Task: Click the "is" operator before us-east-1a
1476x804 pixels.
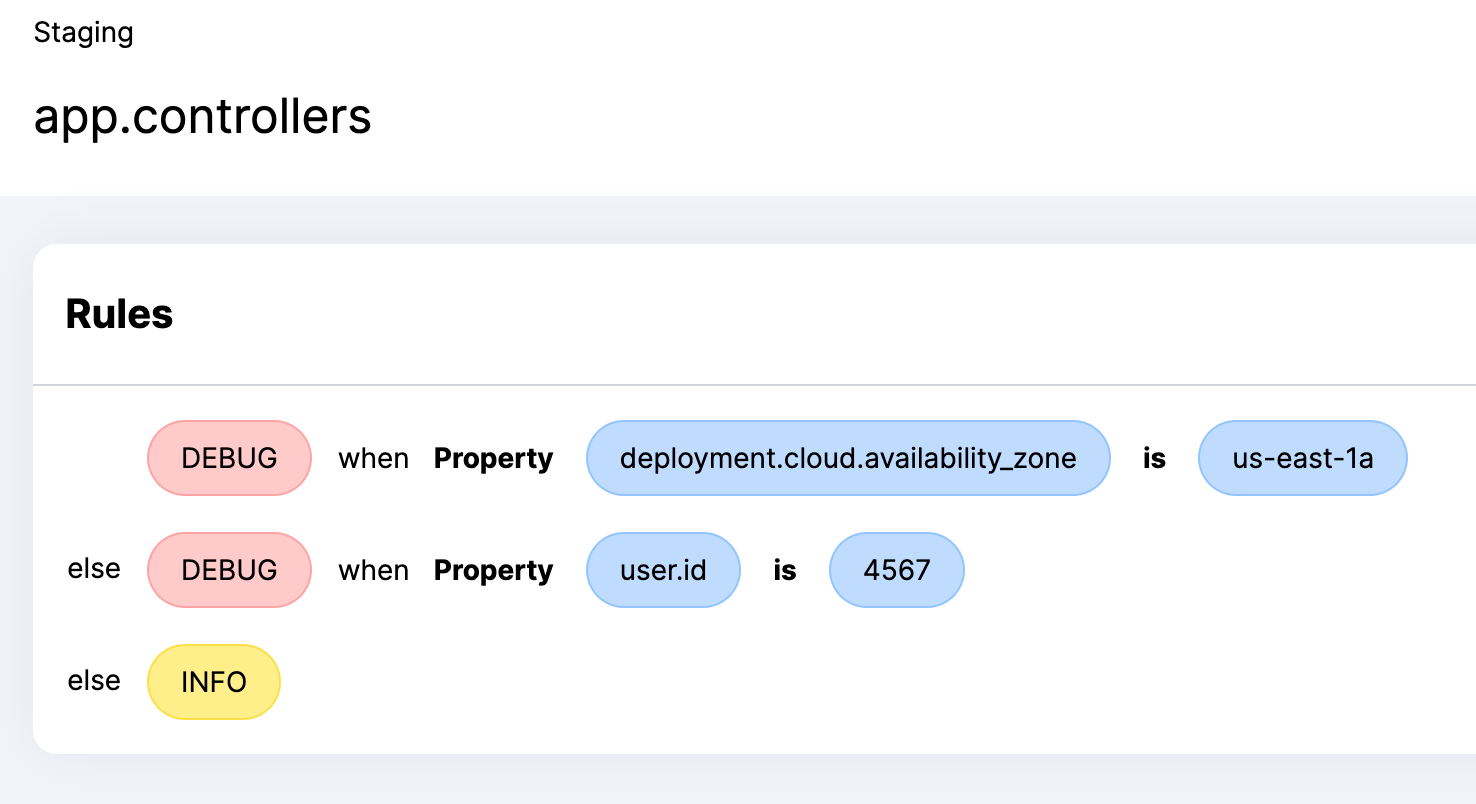Action: (x=1154, y=458)
